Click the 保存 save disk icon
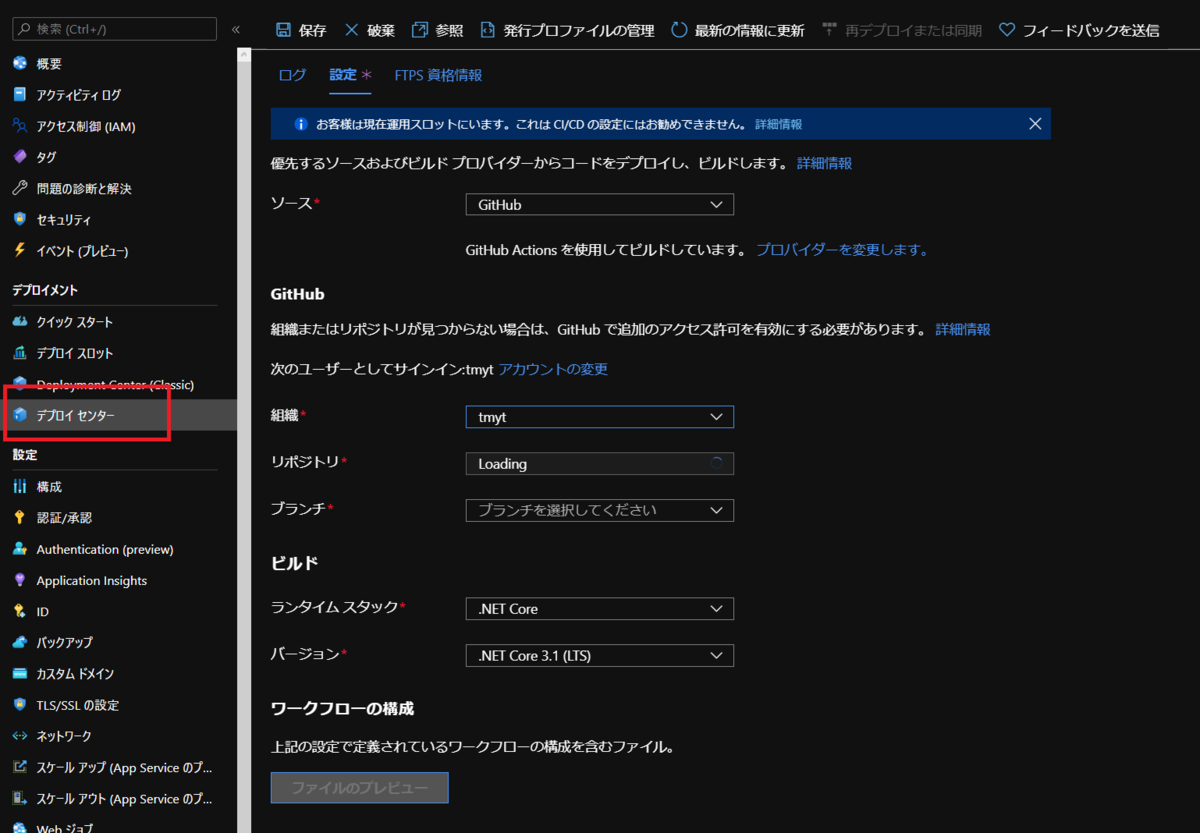The width and height of the screenshot is (1200, 833). click(283, 30)
